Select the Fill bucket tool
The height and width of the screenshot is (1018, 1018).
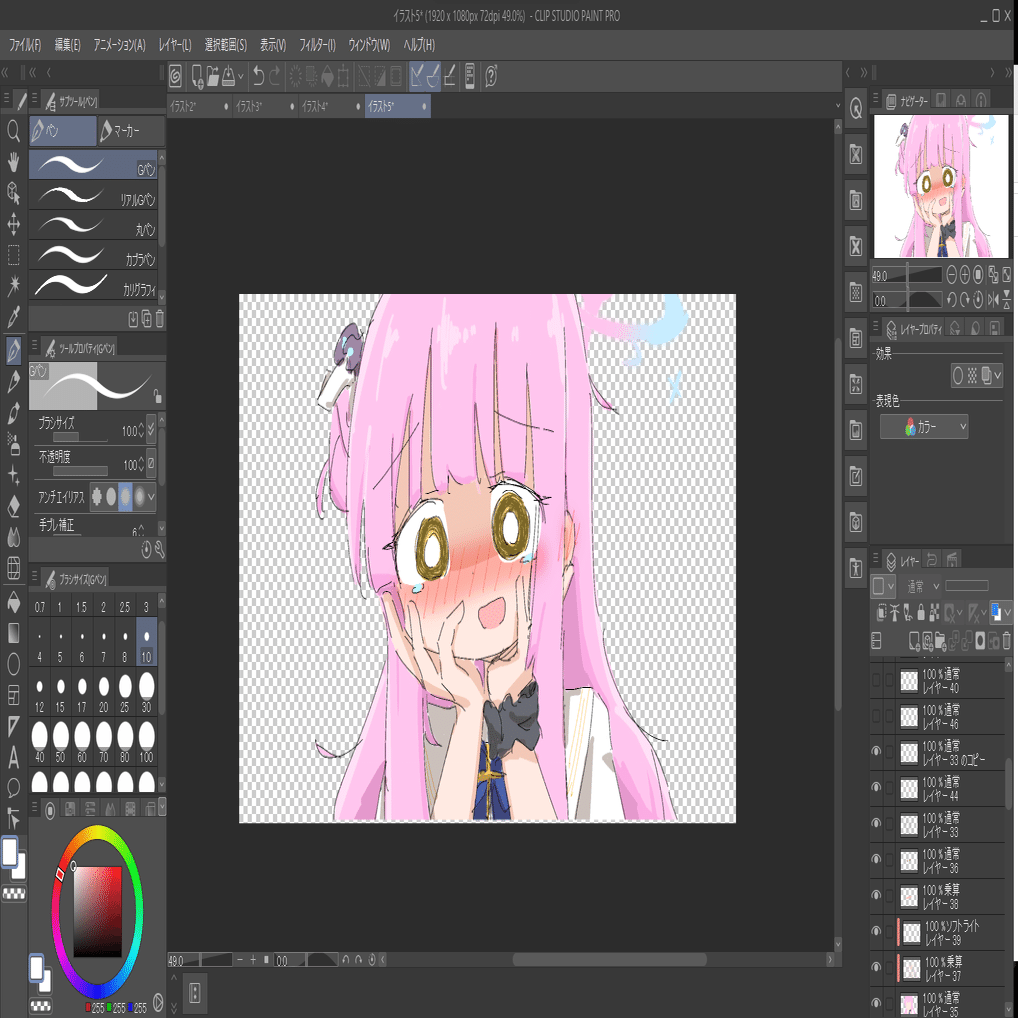point(13,602)
